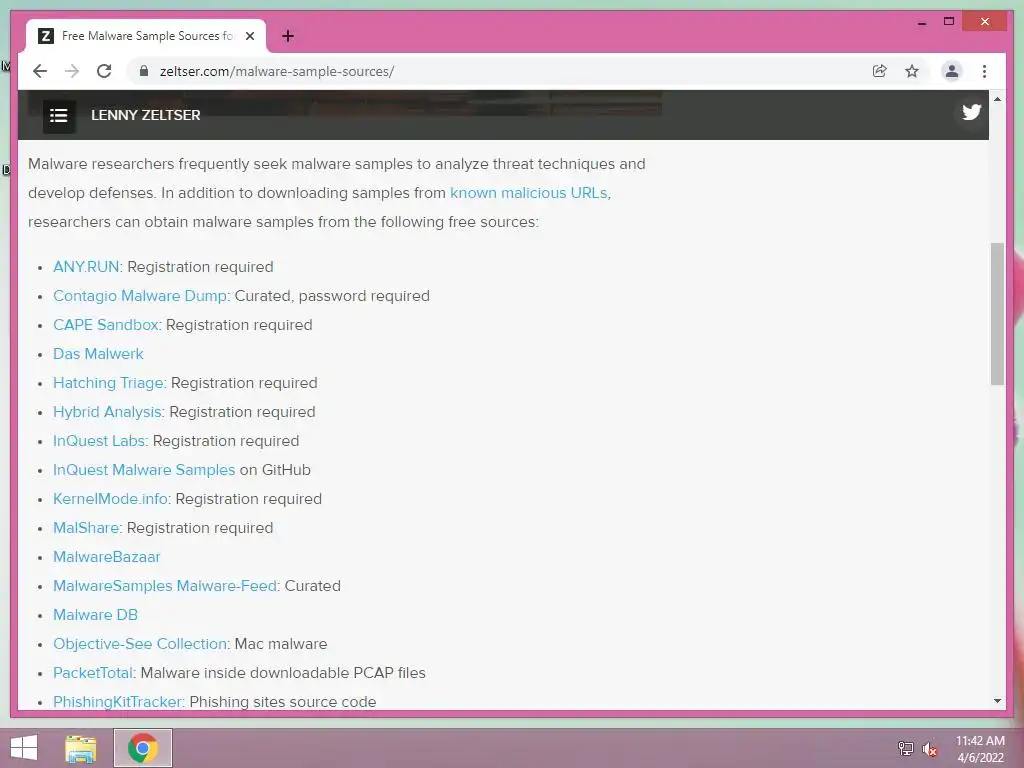Click the text 'Mac malware'
The width and height of the screenshot is (1024, 768).
pyautogui.click(x=281, y=644)
